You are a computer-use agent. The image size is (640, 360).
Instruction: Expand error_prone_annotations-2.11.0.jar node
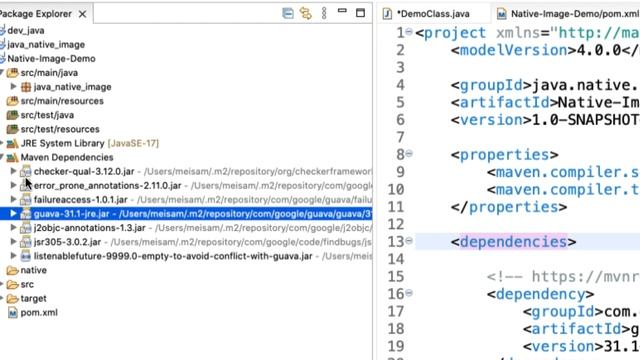click(13, 185)
